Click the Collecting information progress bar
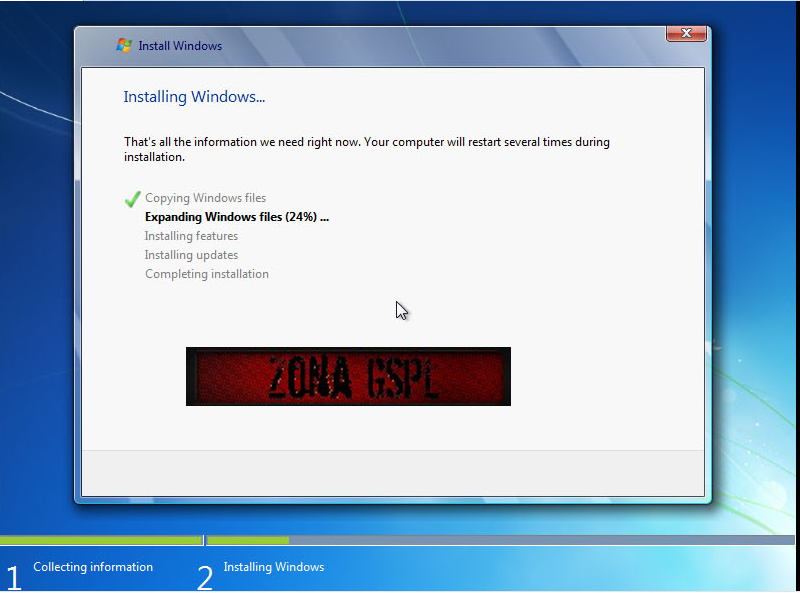This screenshot has height=593, width=800. point(101,540)
